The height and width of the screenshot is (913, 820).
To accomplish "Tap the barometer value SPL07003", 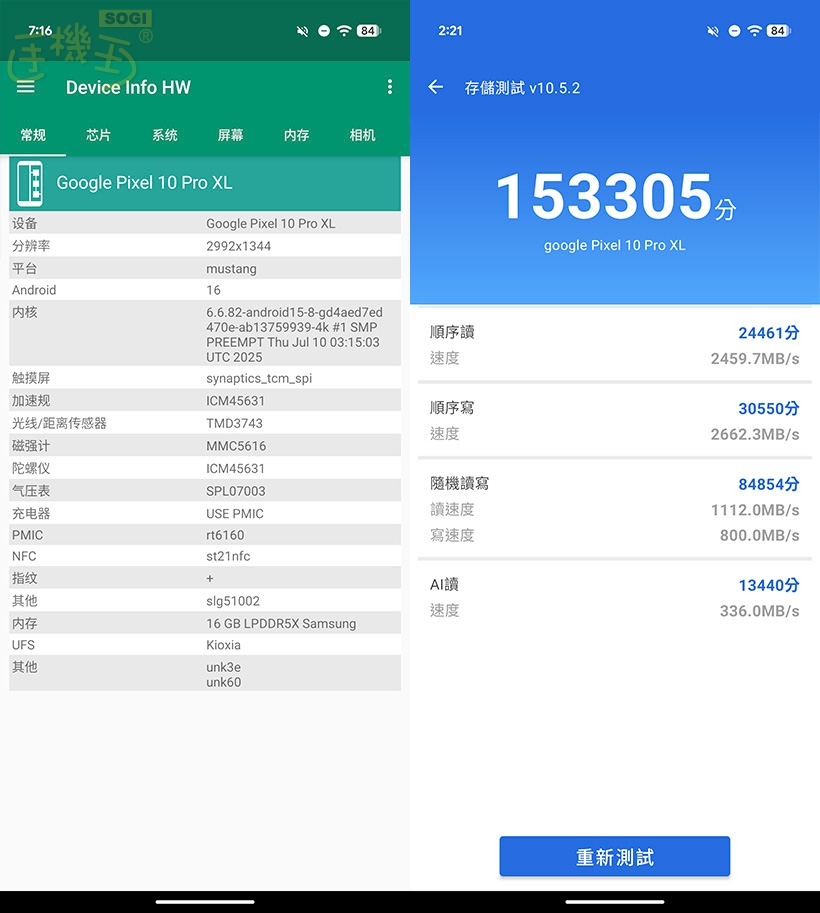I will click(x=236, y=491).
